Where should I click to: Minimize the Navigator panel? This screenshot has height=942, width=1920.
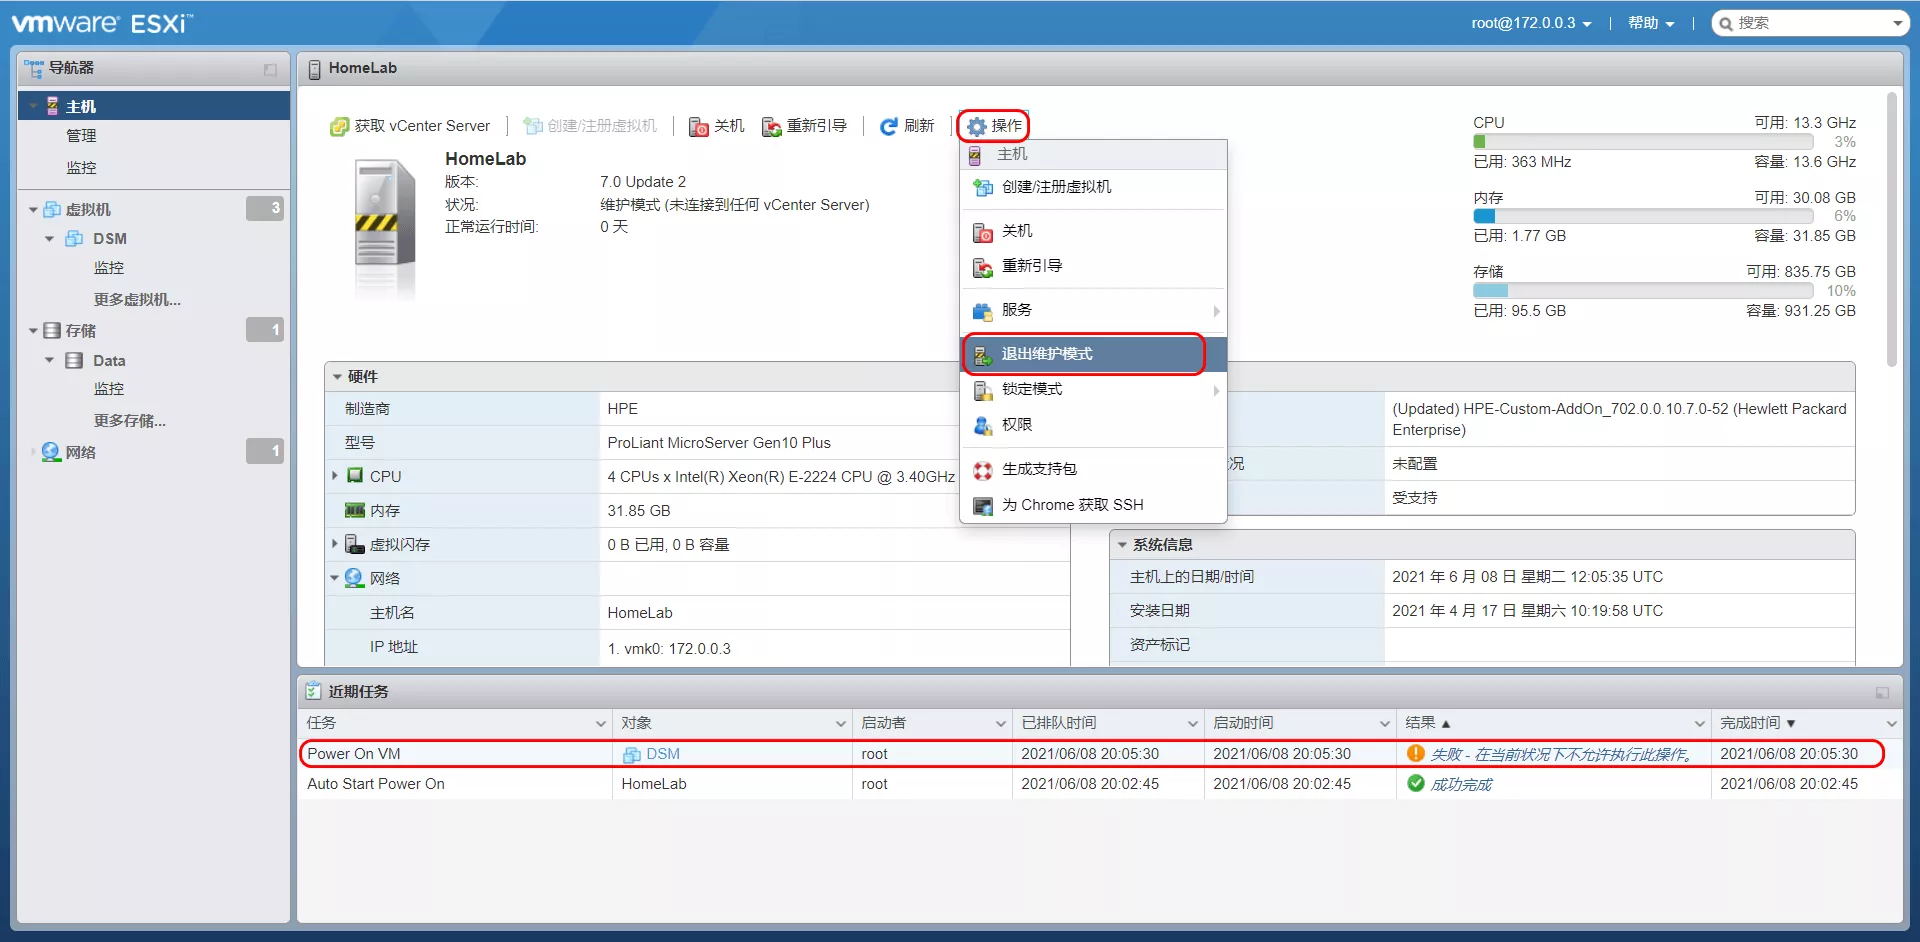pos(270,69)
